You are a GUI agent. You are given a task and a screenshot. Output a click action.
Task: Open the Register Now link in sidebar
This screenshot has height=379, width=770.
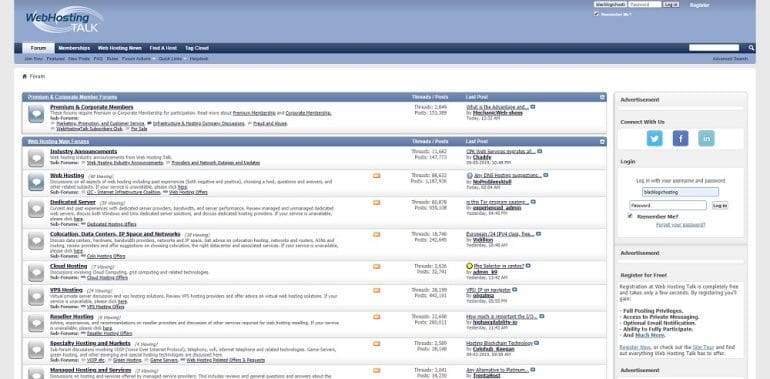(x=635, y=347)
